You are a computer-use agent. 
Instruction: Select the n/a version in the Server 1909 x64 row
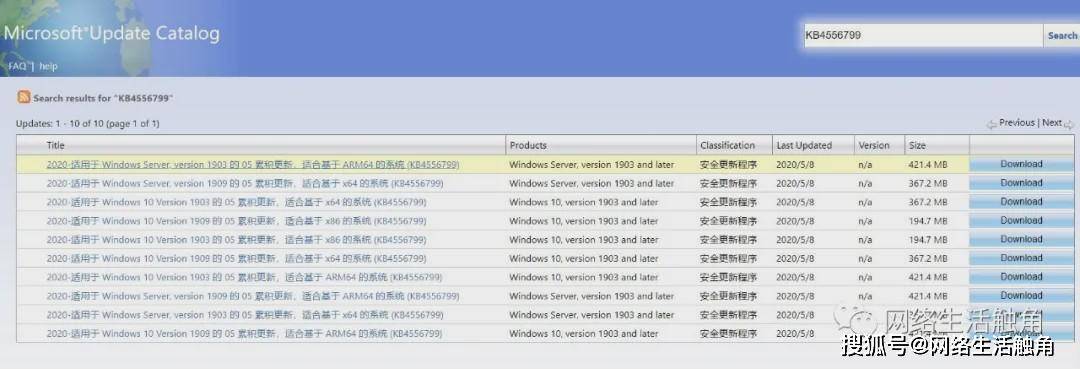point(865,184)
